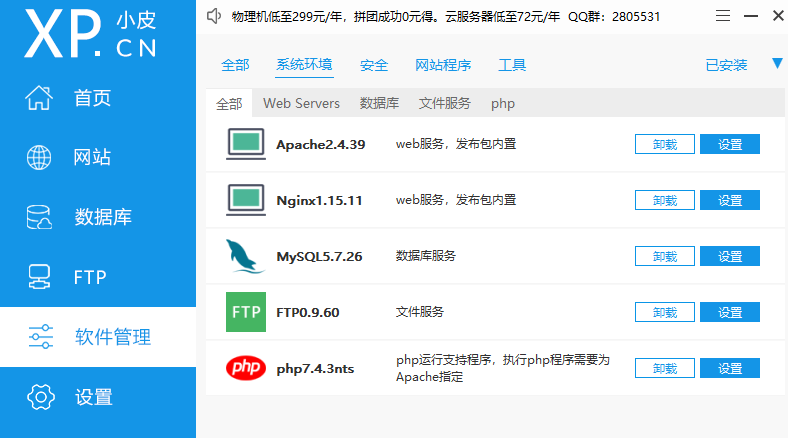Image resolution: width=788 pixels, height=438 pixels.
Task: Open 设置 for MySQL5.7.26
Action: (x=730, y=256)
